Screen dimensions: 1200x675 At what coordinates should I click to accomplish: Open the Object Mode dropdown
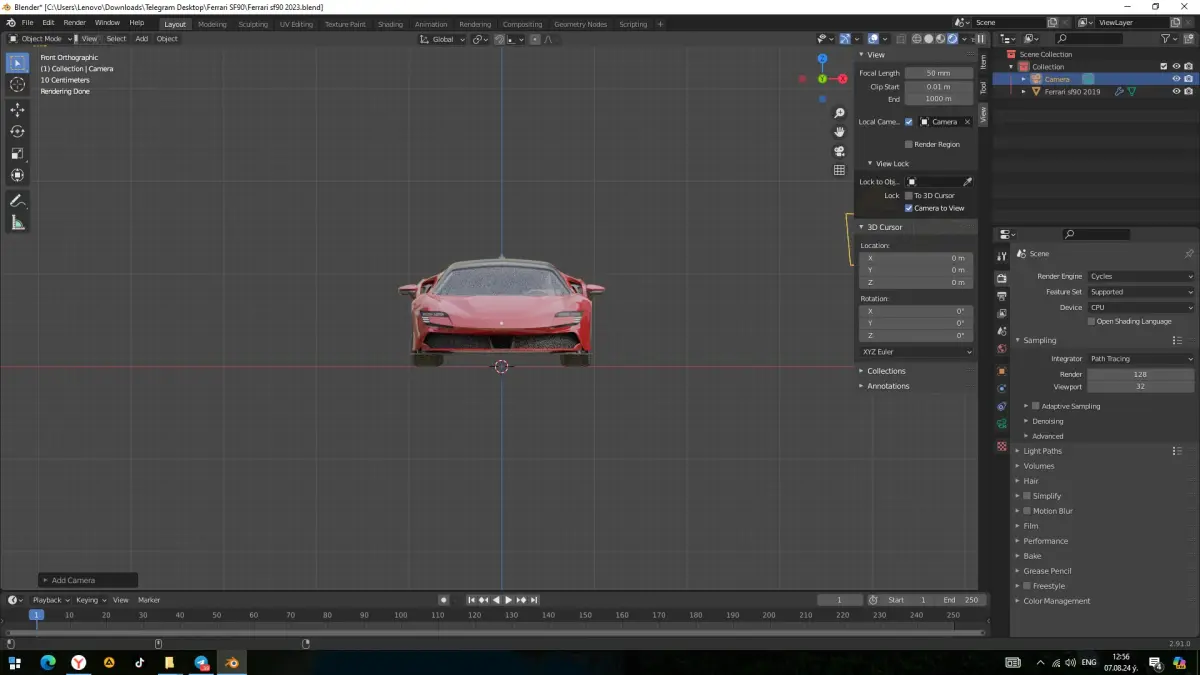click(41, 39)
